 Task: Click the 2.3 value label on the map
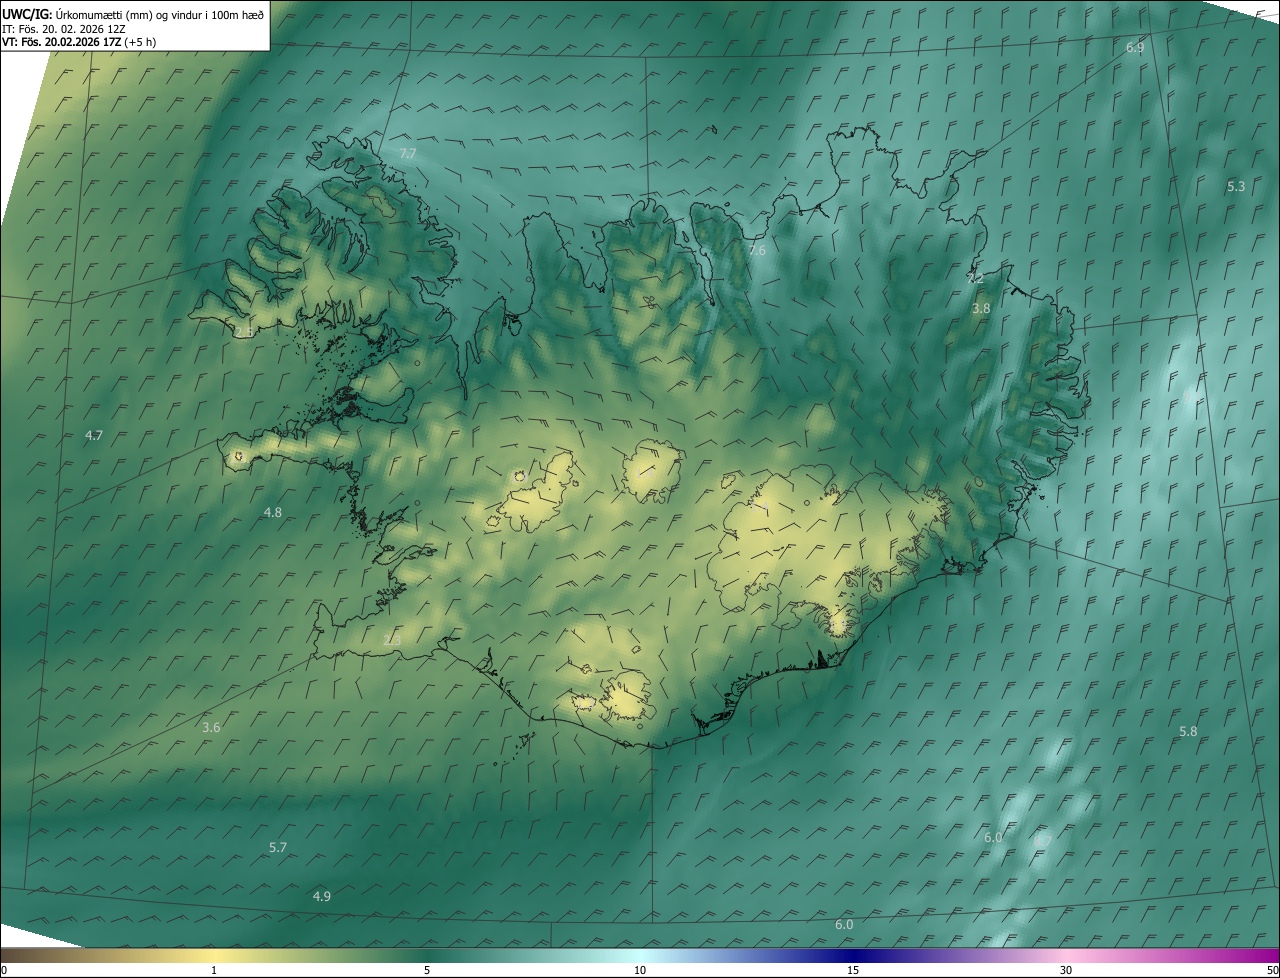click(392, 639)
